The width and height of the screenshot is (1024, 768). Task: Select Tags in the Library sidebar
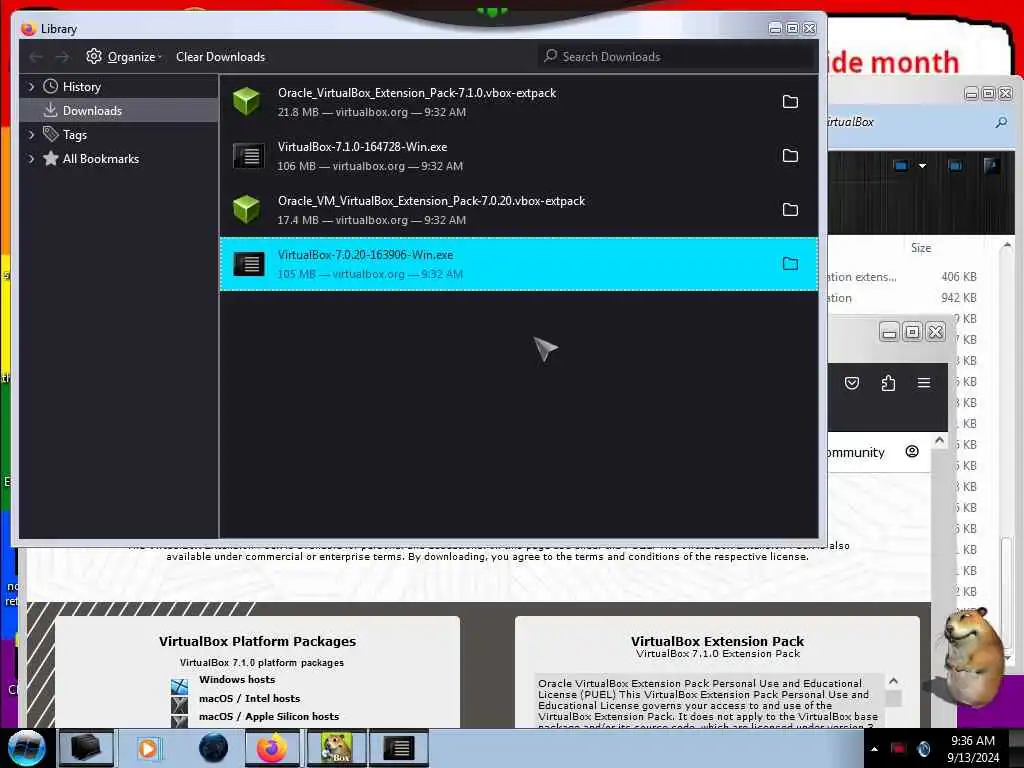tap(74, 135)
